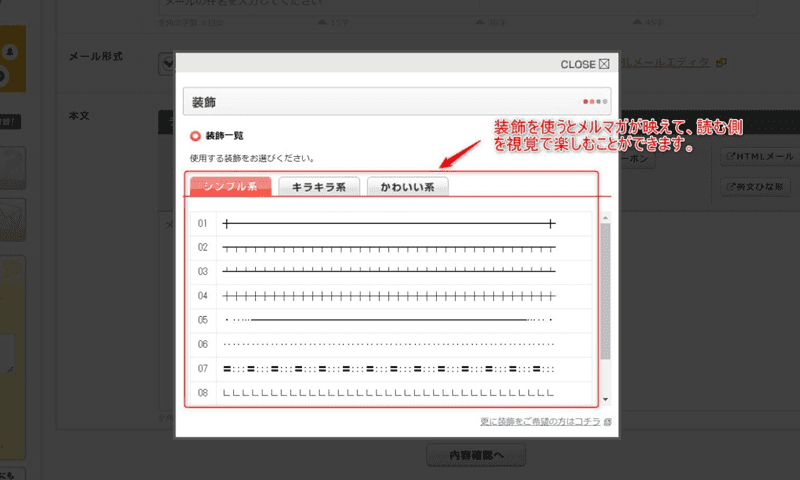The height and width of the screenshot is (480, 800).
Task: Click the external window icon beside メールエディタ
Action: 721,63
